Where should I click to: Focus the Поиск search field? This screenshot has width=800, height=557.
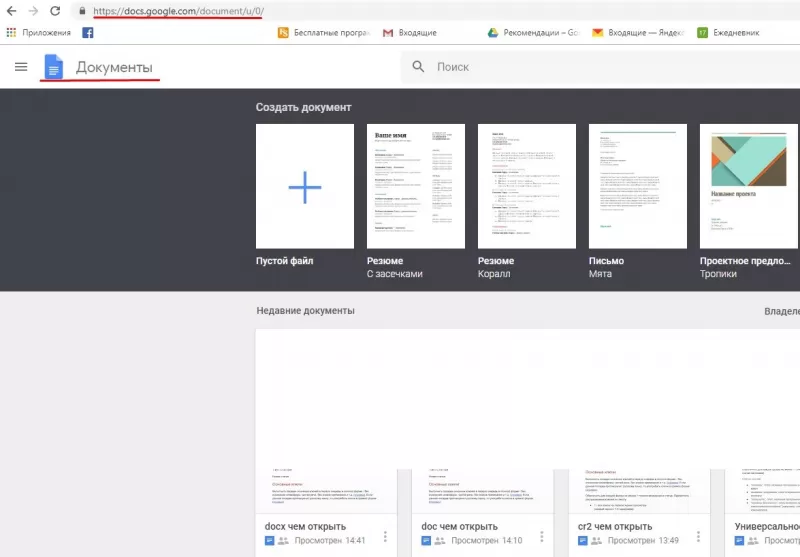coord(600,67)
